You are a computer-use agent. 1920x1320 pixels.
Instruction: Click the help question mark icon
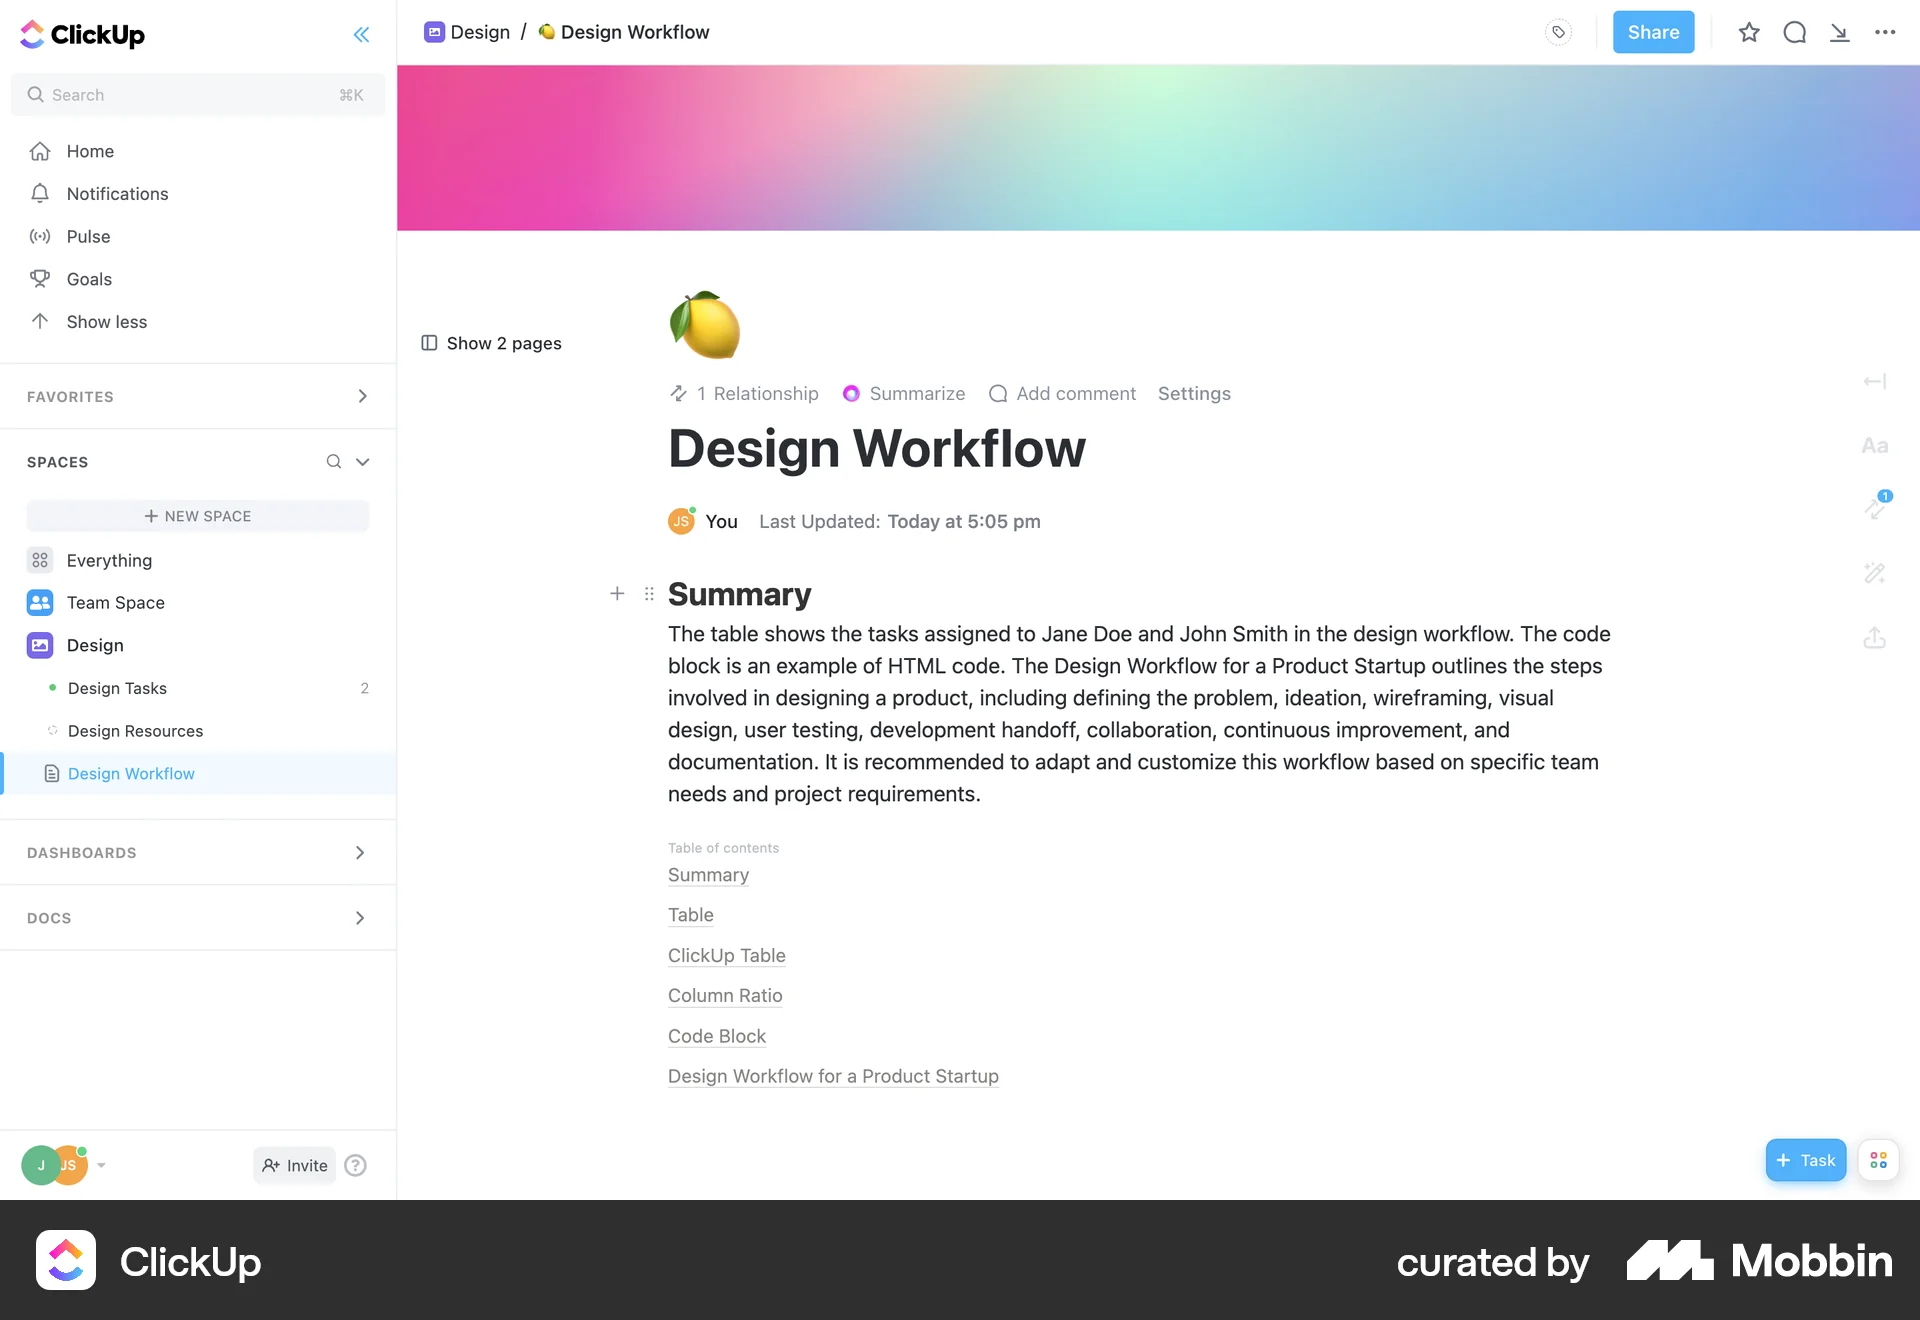[355, 1165]
